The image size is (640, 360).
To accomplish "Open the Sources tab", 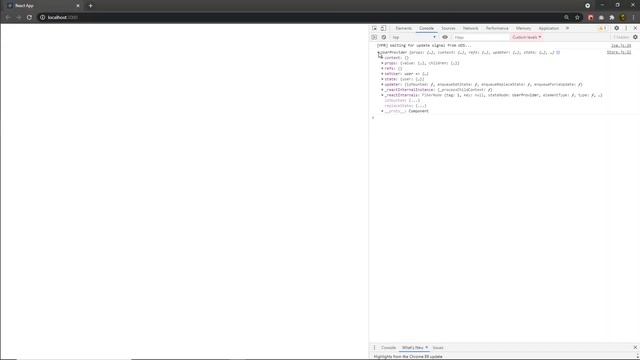I will 448,28.
